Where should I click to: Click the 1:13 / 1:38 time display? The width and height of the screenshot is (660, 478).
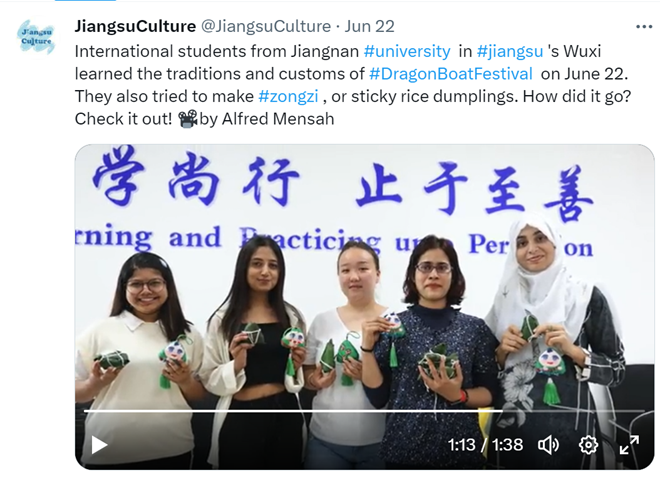485,445
